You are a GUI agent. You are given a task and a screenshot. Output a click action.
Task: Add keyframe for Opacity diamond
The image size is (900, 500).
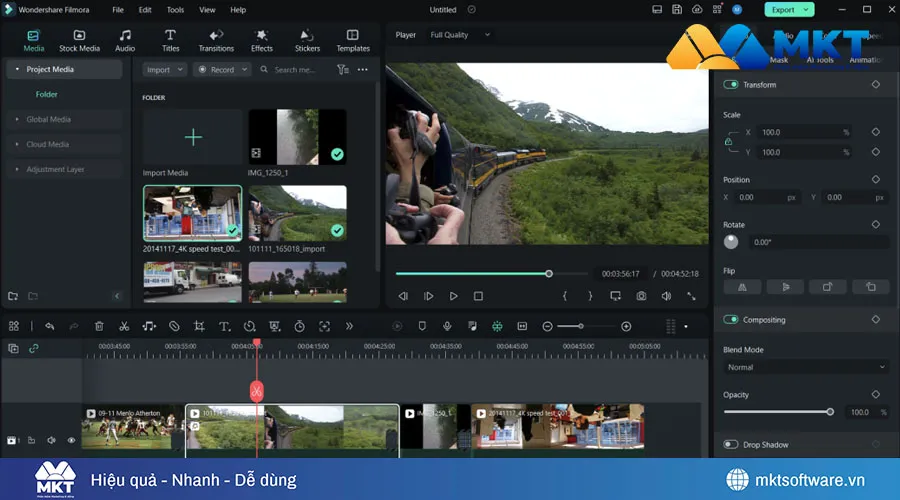click(875, 394)
